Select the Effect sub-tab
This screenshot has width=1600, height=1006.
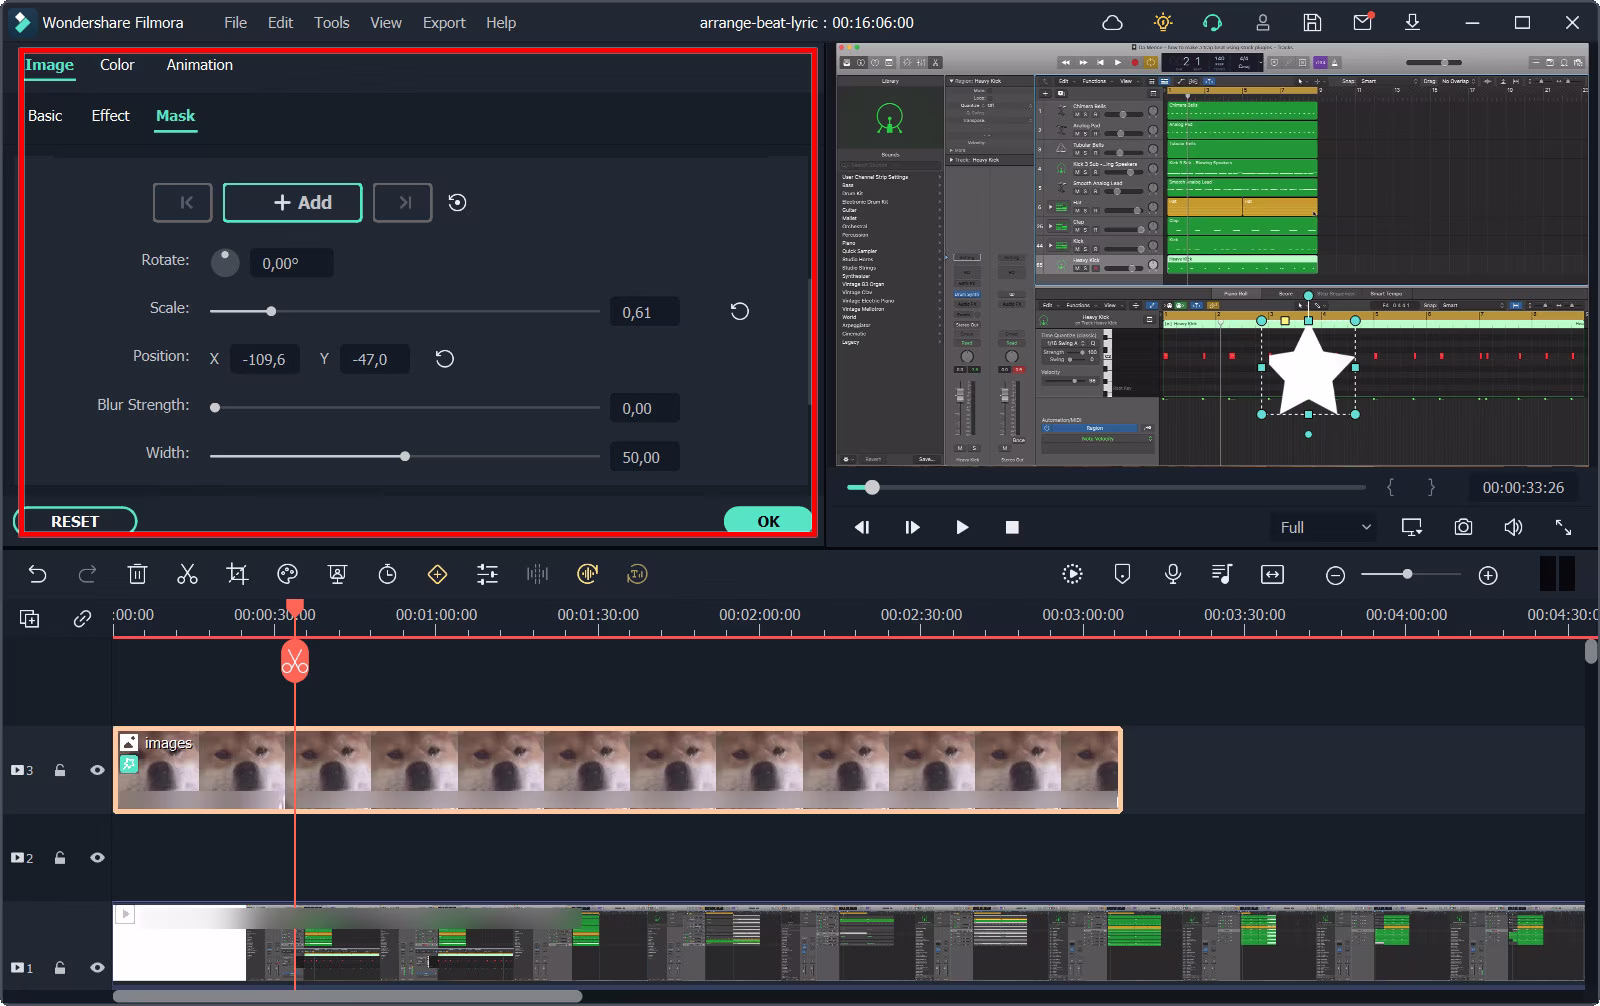tap(110, 115)
